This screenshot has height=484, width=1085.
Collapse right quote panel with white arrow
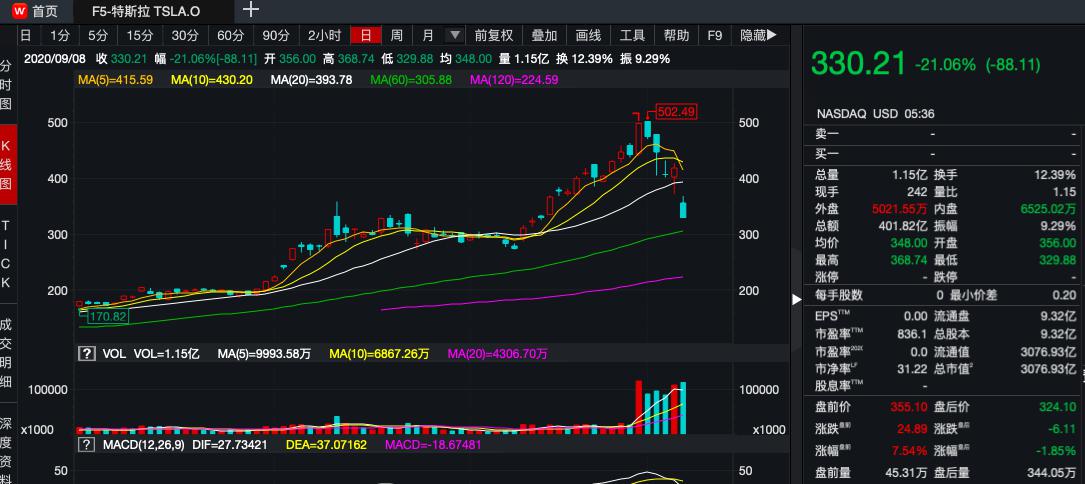pyautogui.click(x=797, y=298)
